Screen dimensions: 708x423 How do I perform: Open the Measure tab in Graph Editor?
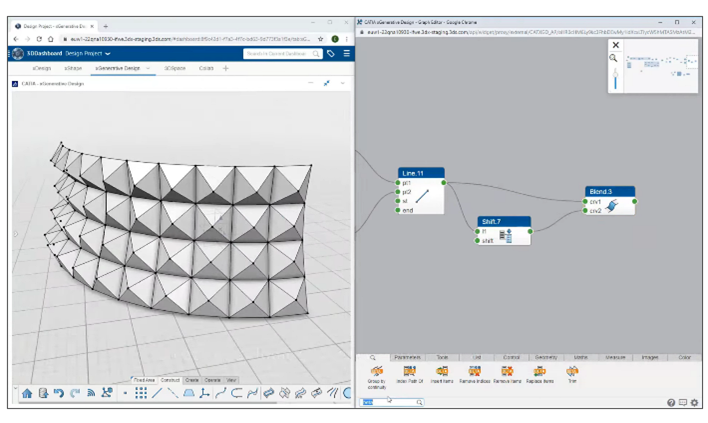point(615,357)
